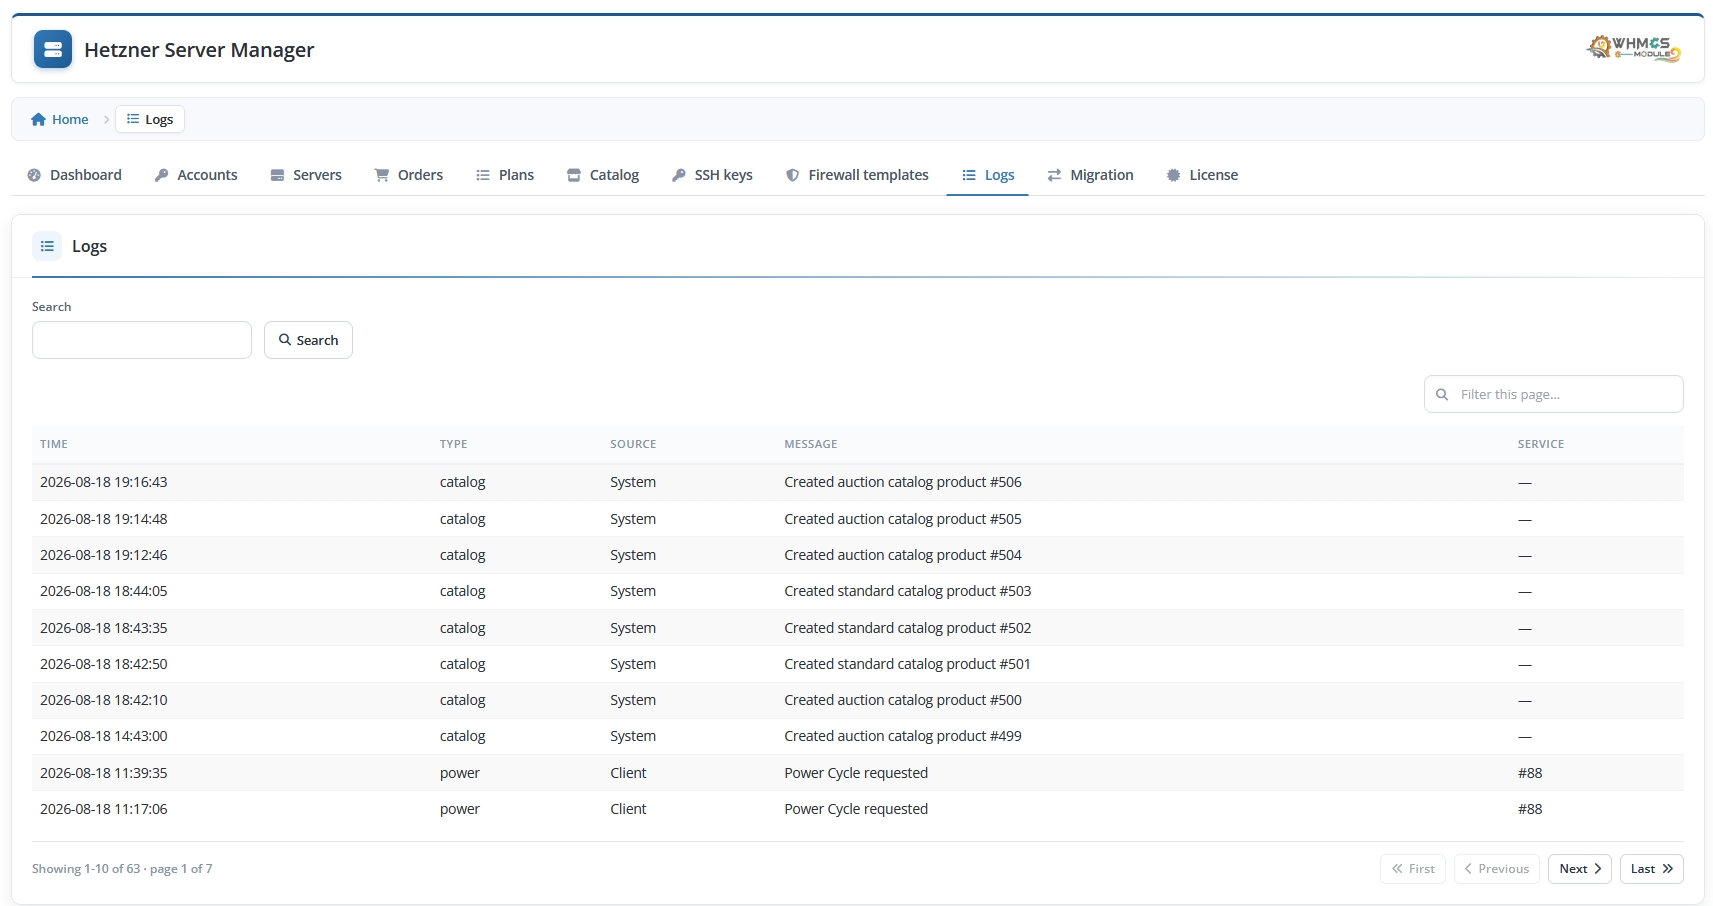Focus the Search text input

pos(142,340)
